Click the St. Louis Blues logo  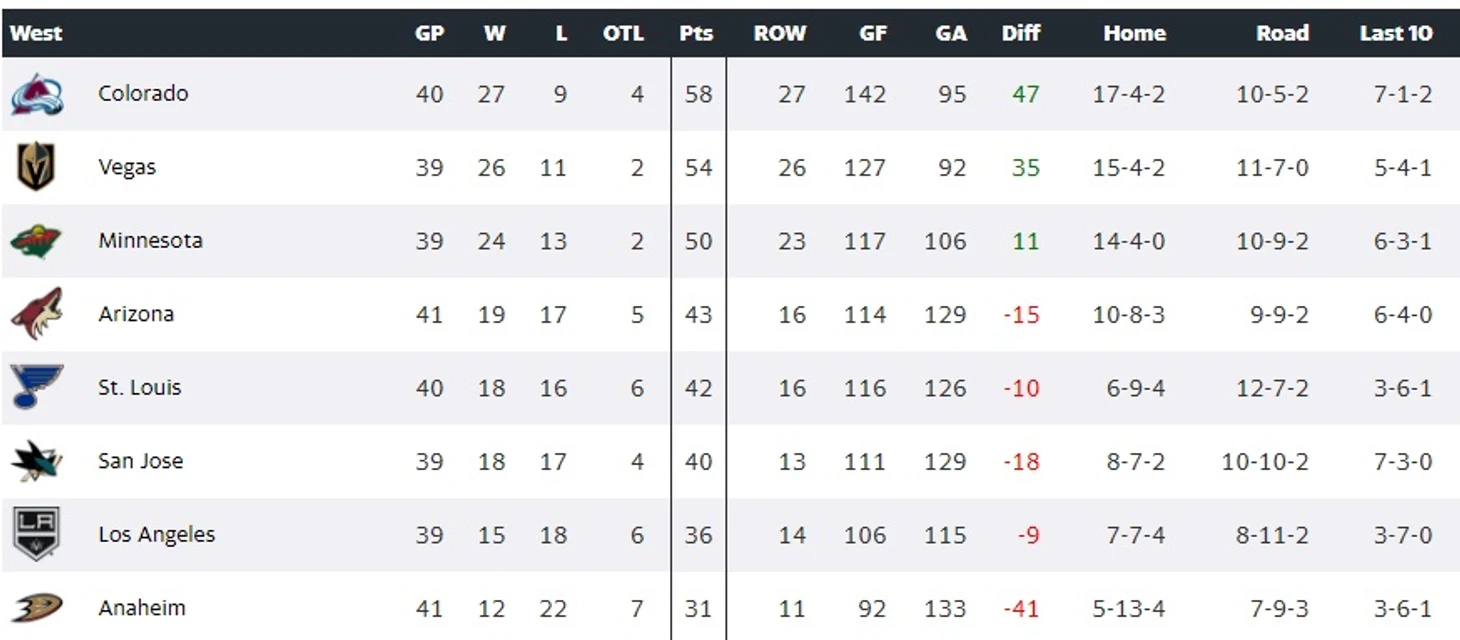(x=37, y=387)
